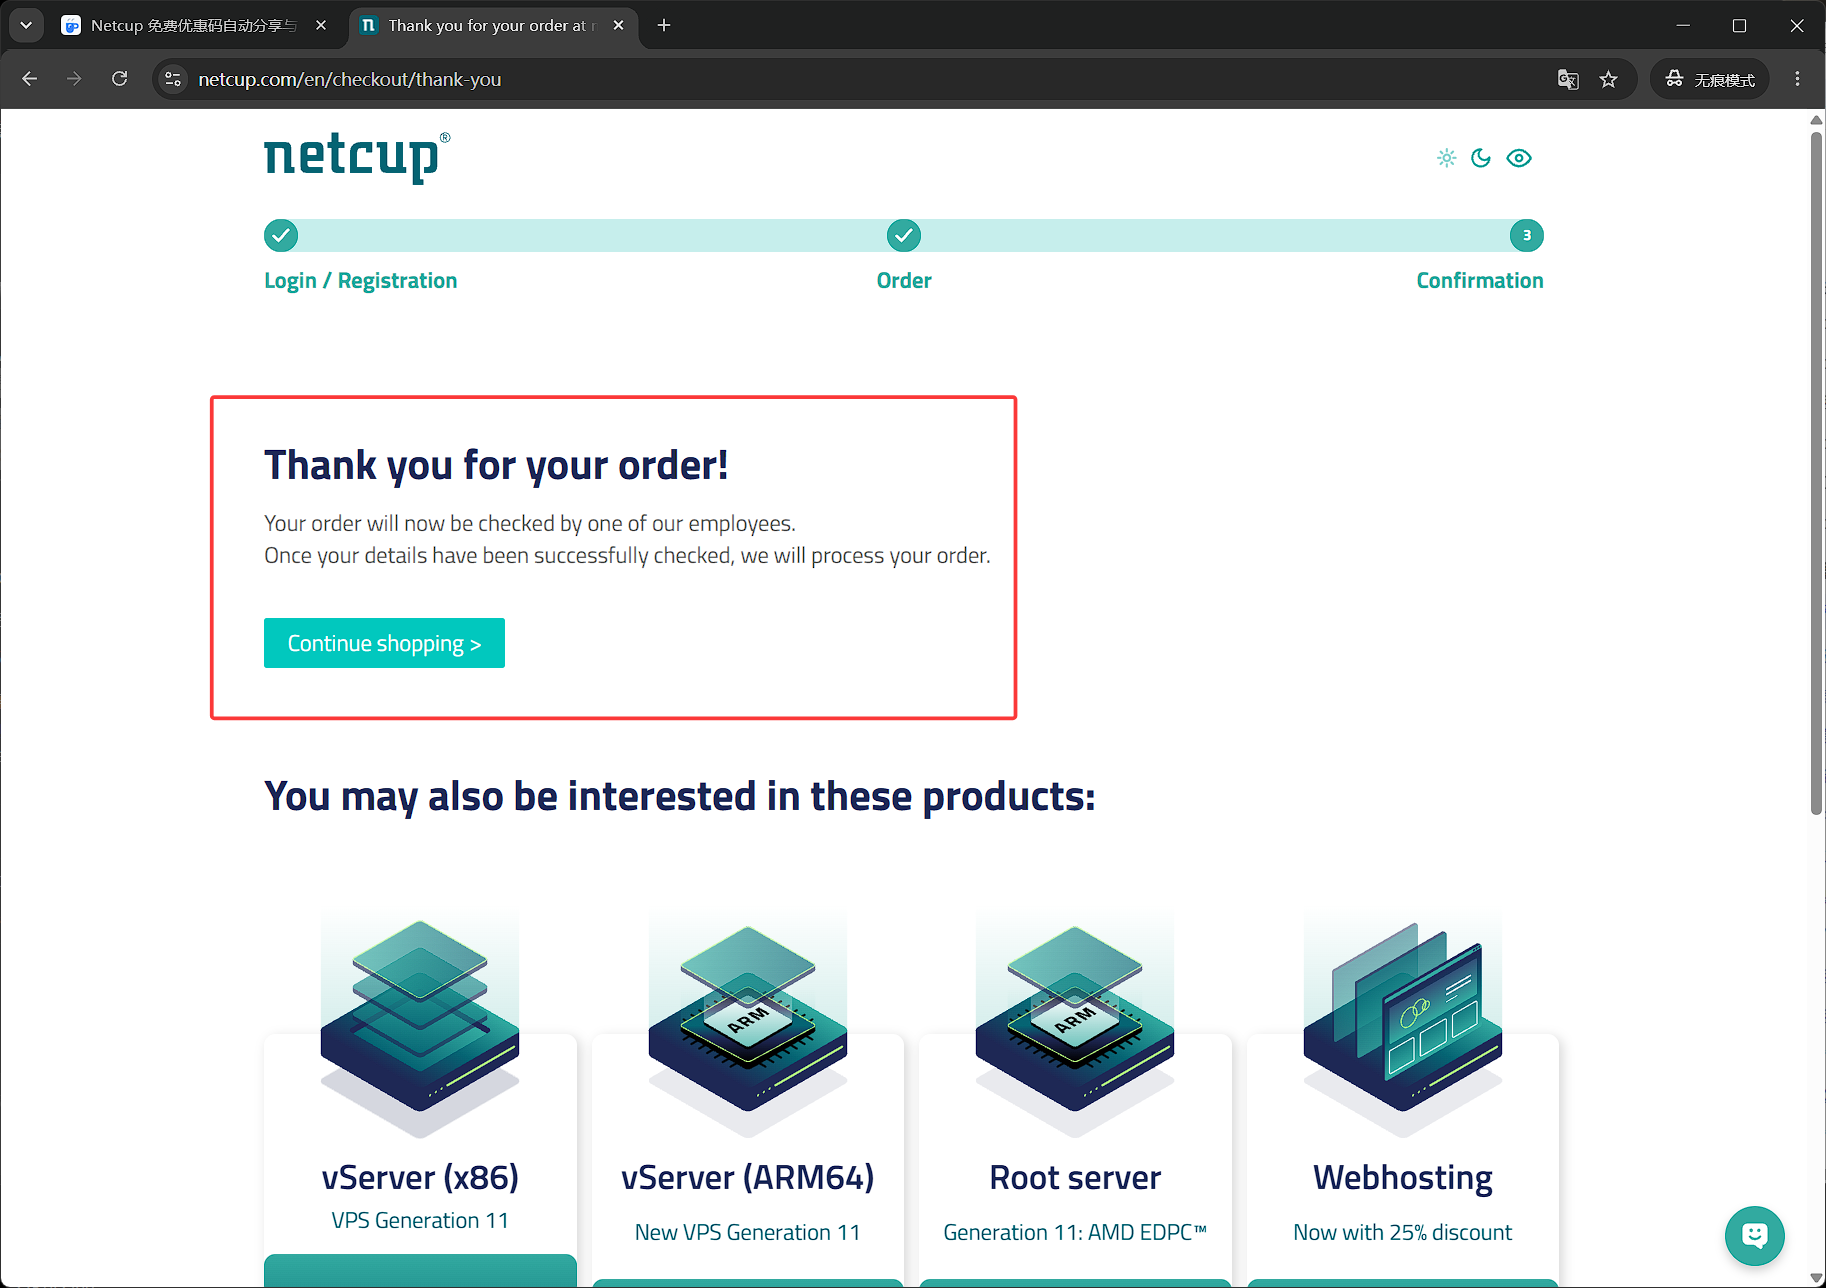Click the Order step label
This screenshot has height=1288, width=1826.
(x=904, y=281)
